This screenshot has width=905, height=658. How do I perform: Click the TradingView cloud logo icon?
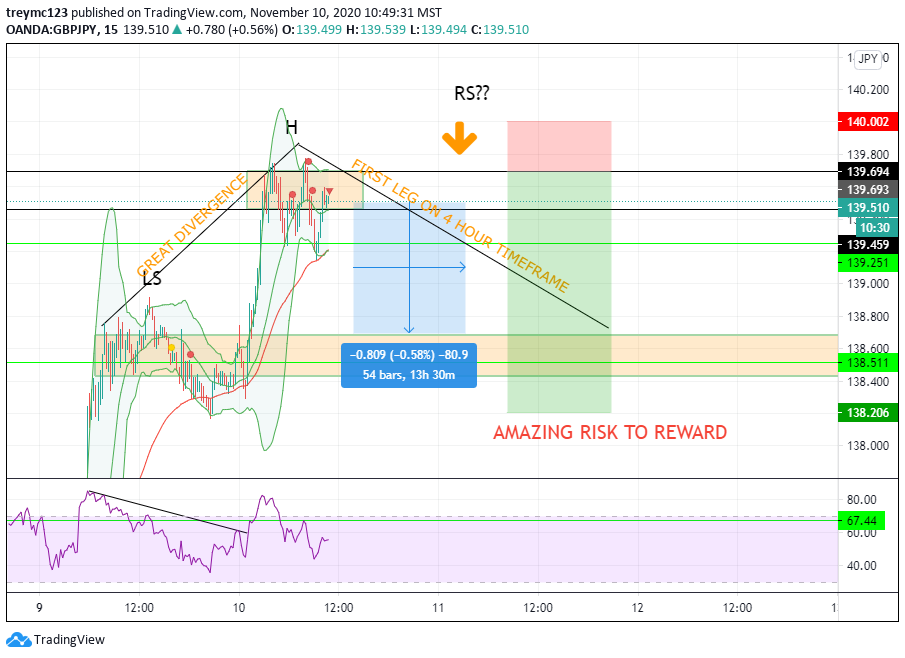coord(18,640)
